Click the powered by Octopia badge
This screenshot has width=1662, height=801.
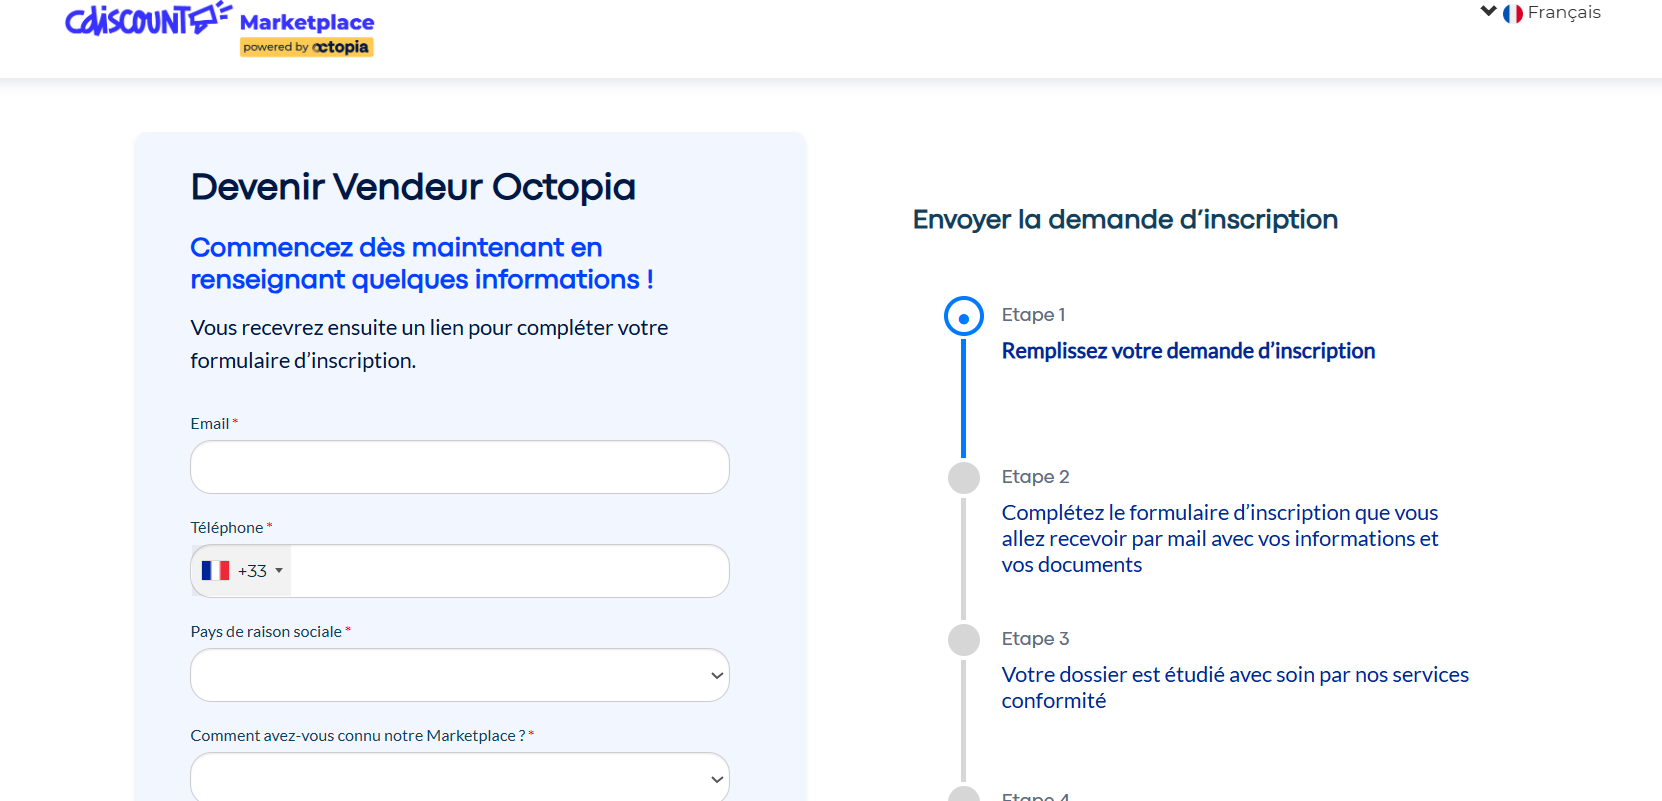tap(306, 47)
